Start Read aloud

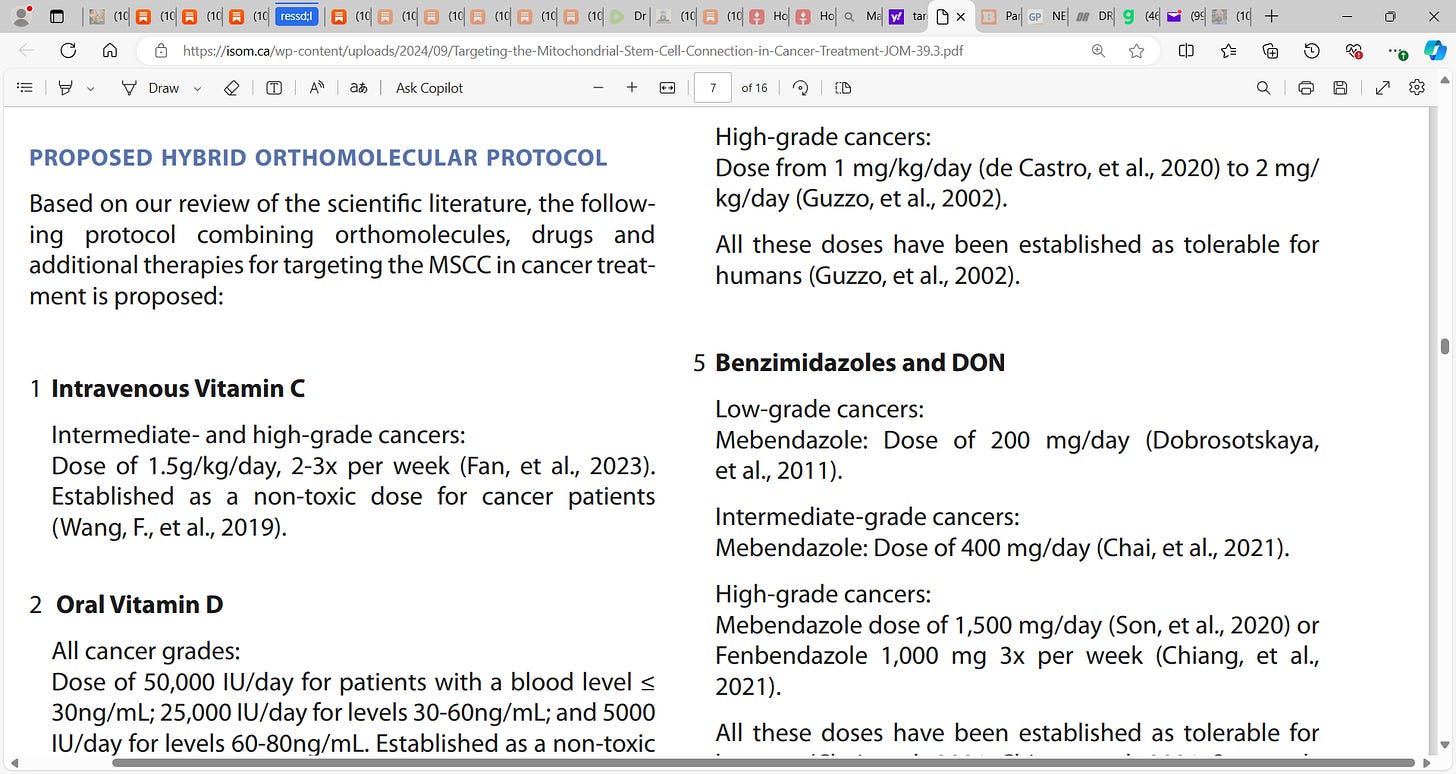pyautogui.click(x=317, y=88)
